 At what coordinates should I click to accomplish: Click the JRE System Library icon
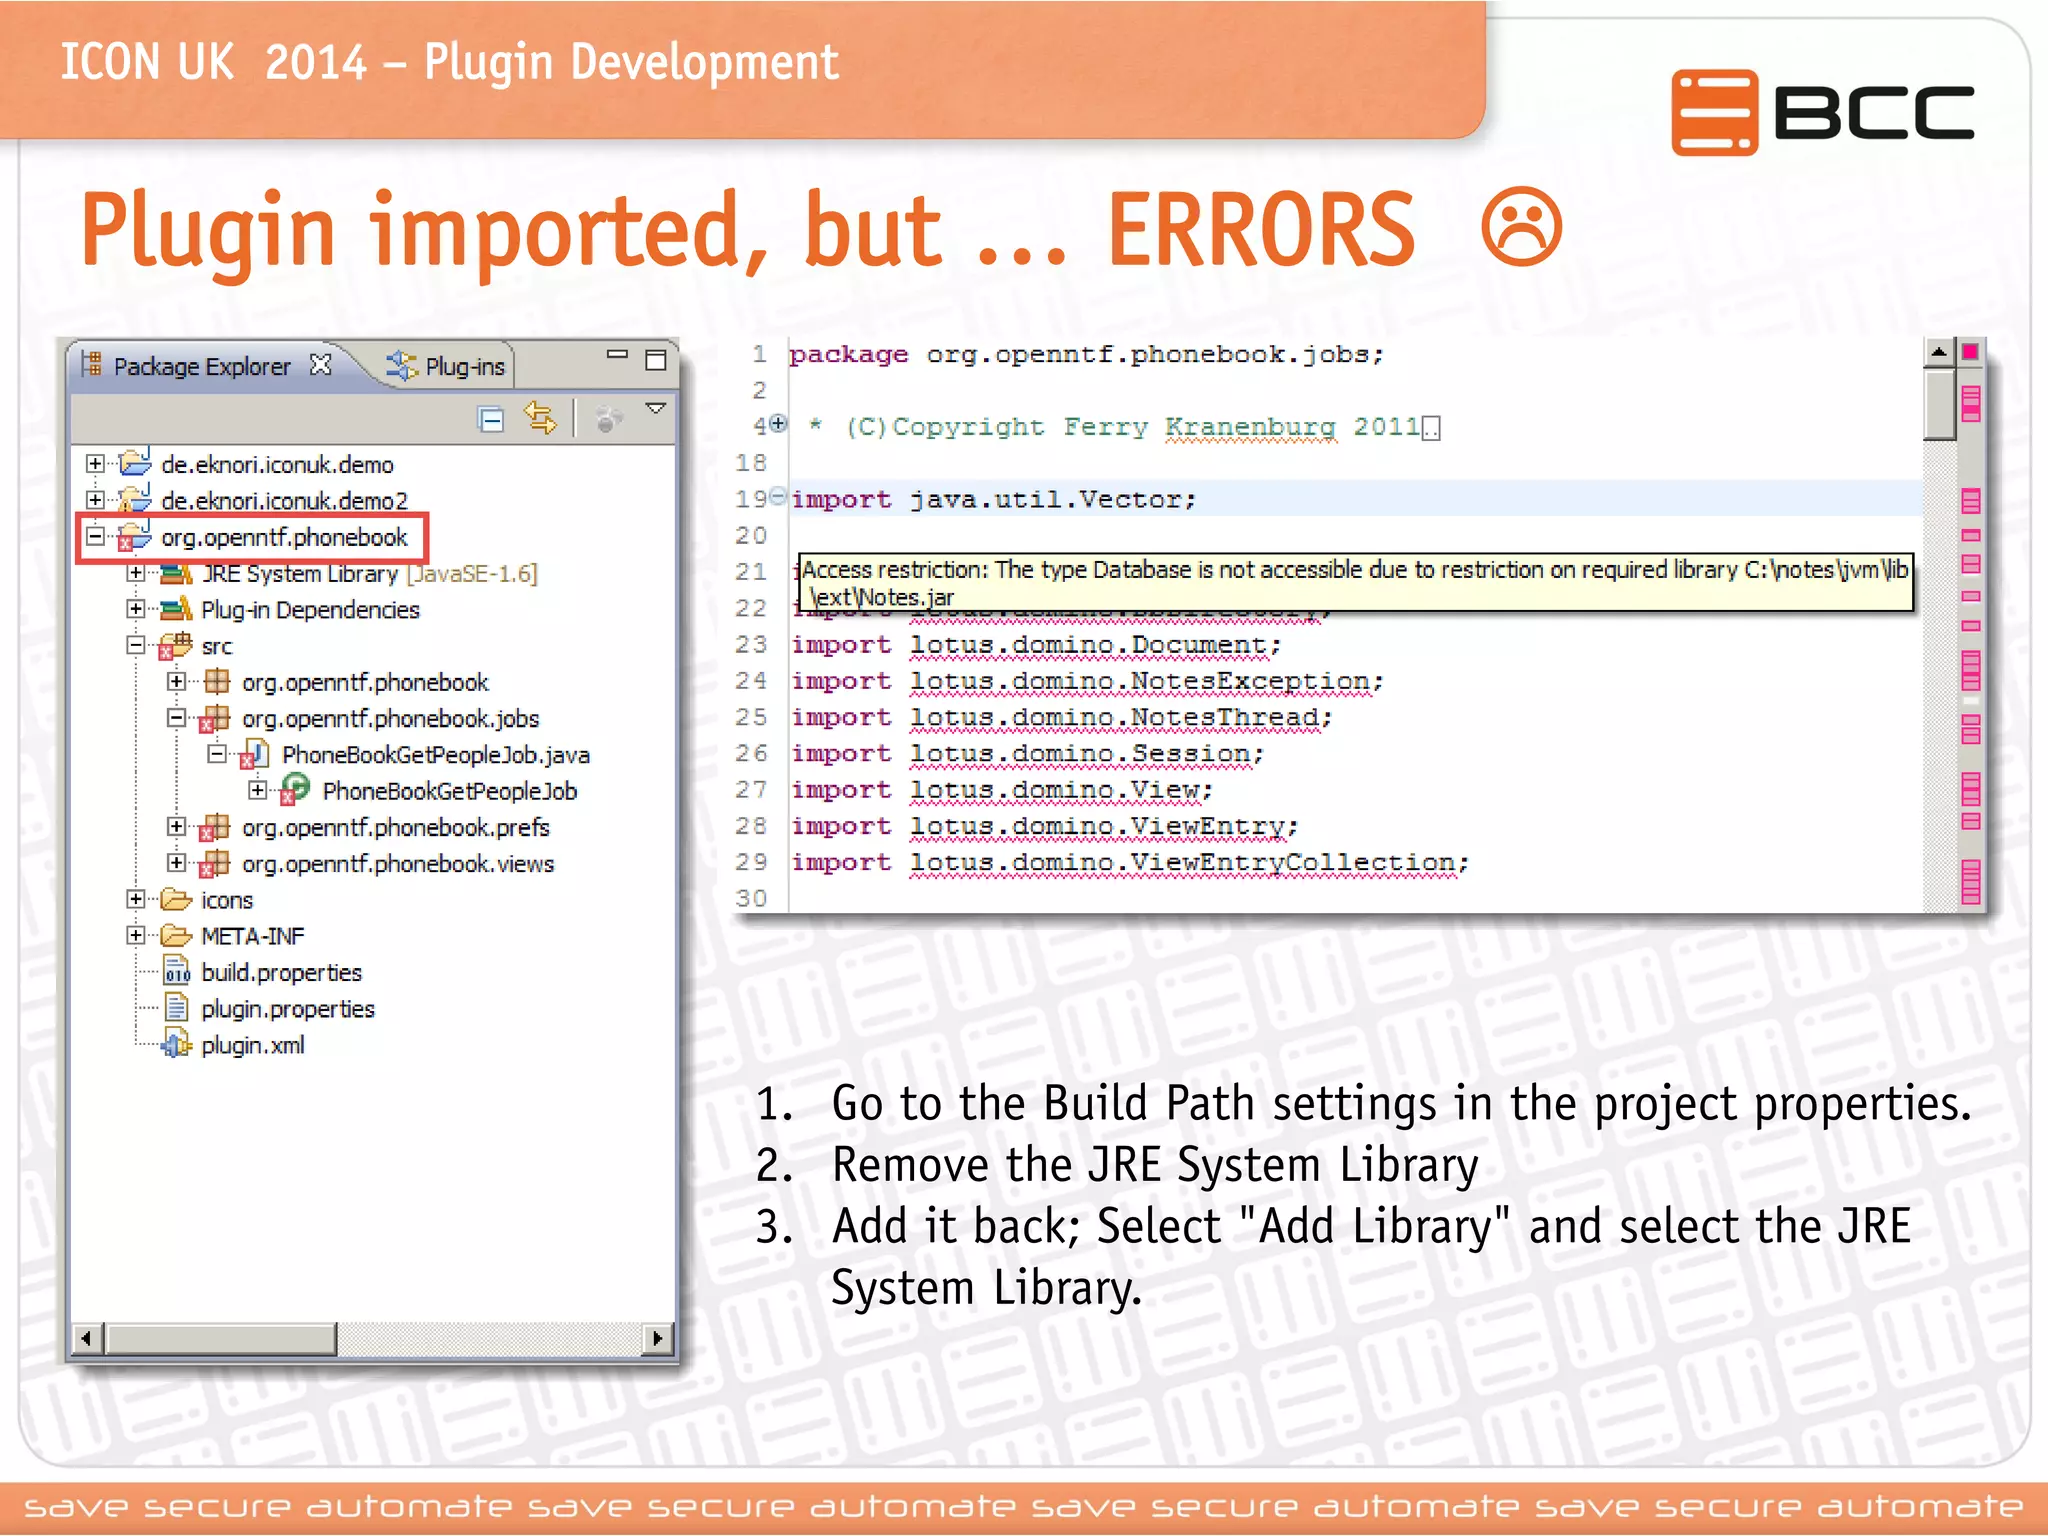click(x=176, y=573)
